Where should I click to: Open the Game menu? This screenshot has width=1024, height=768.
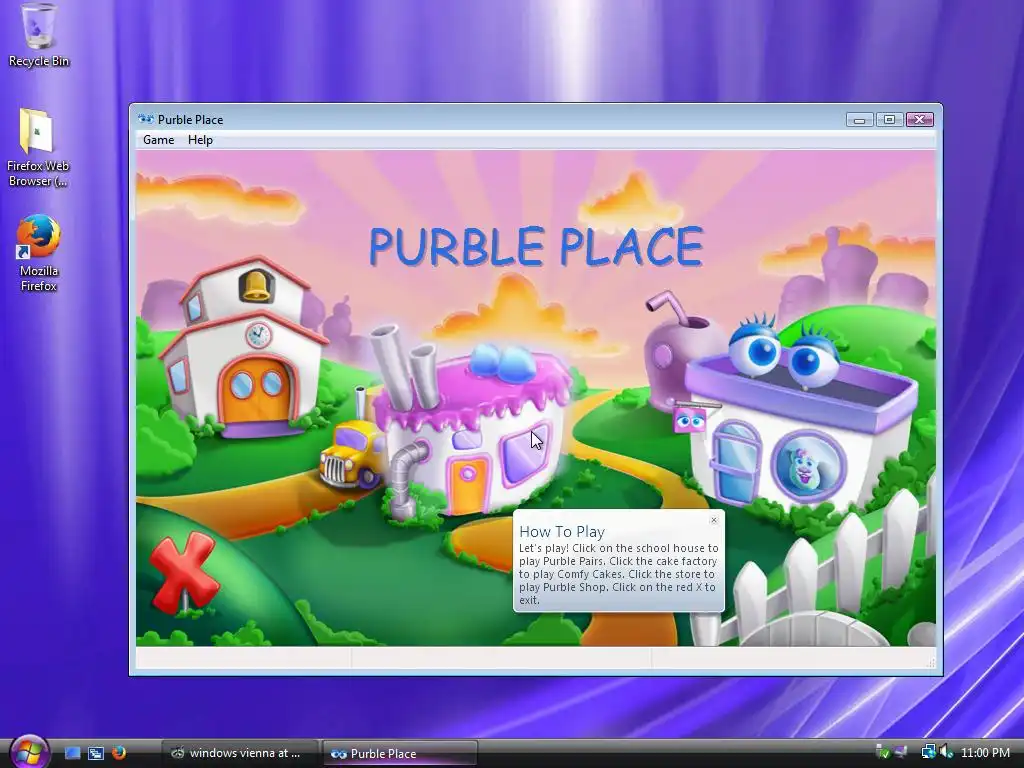coord(158,140)
